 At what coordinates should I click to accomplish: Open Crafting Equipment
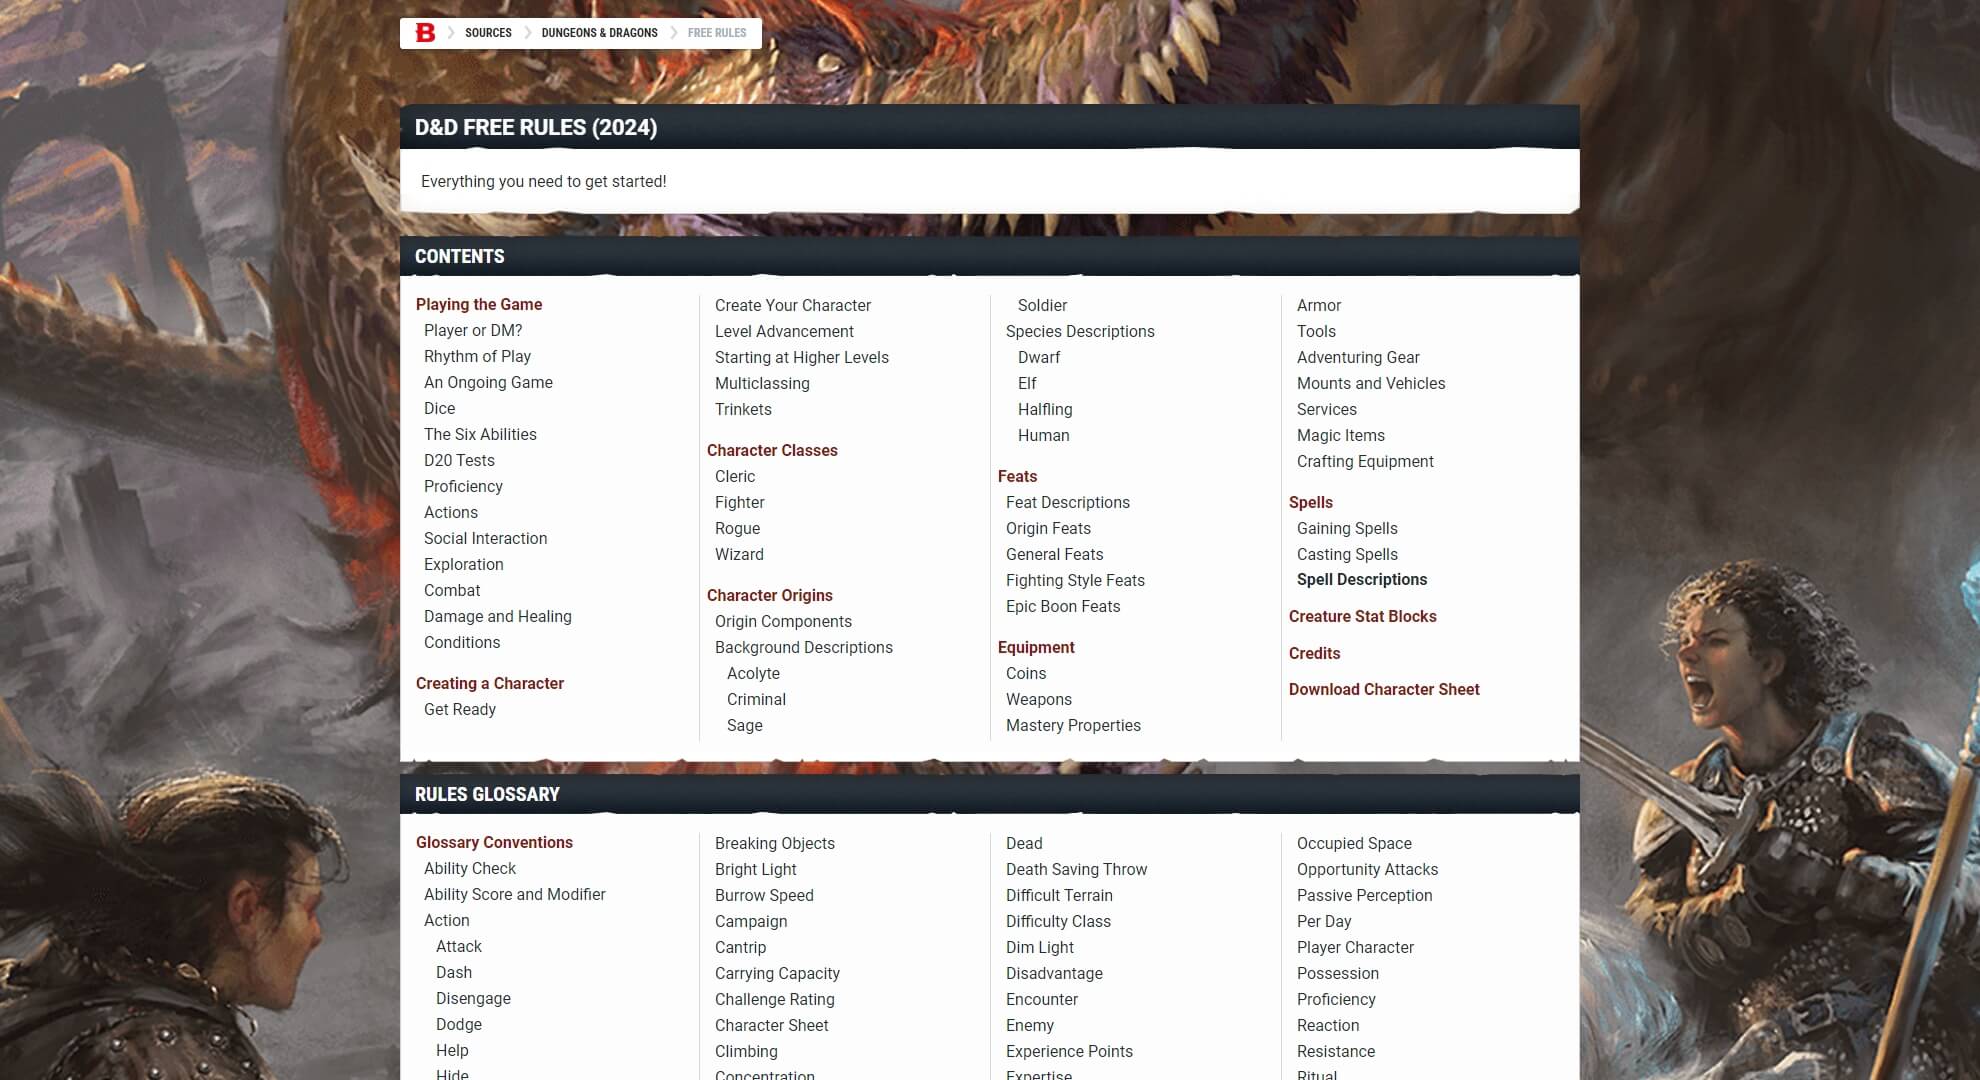pos(1365,461)
